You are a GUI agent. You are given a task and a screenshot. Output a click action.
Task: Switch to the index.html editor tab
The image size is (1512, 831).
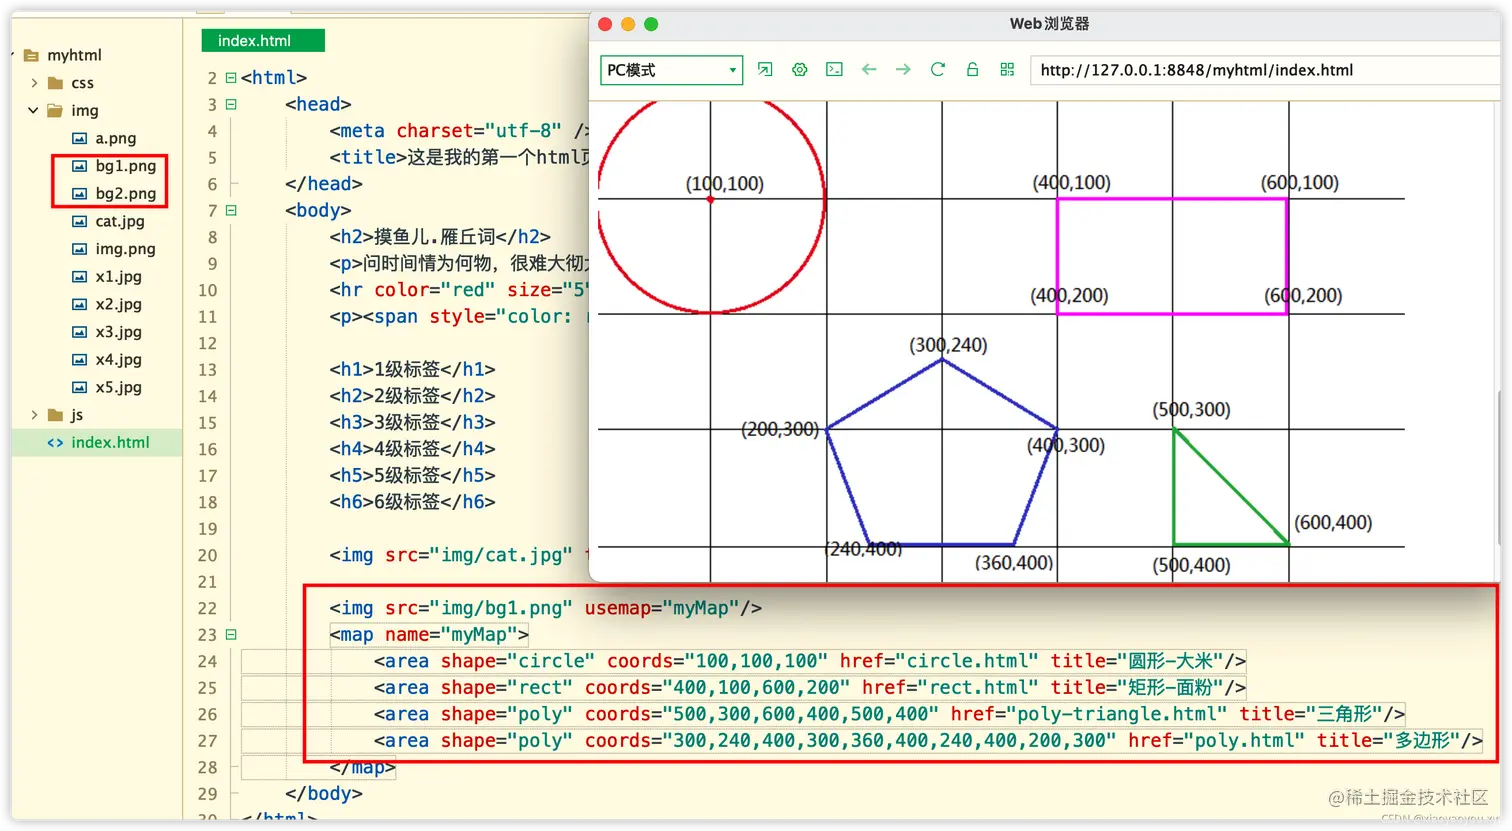[x=263, y=40]
